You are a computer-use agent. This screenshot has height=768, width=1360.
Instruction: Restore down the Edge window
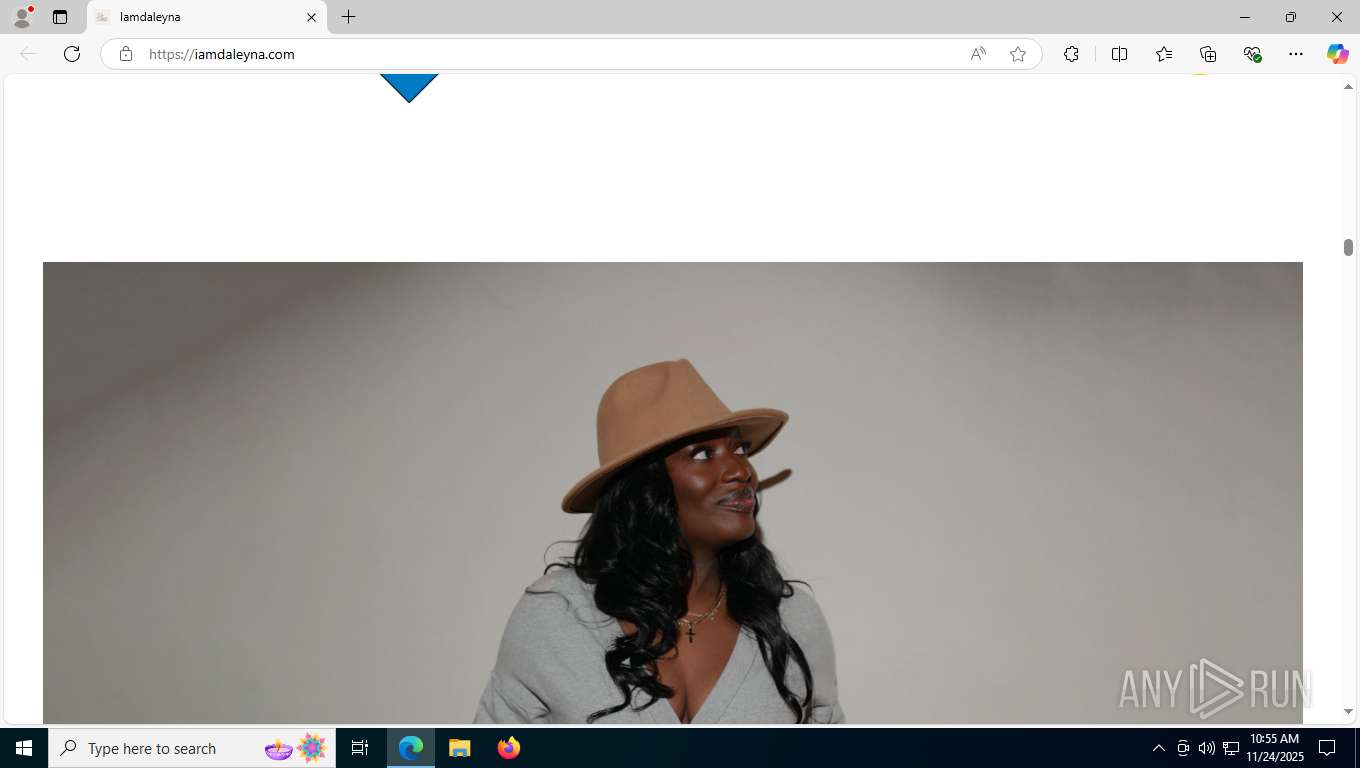tap(1291, 17)
